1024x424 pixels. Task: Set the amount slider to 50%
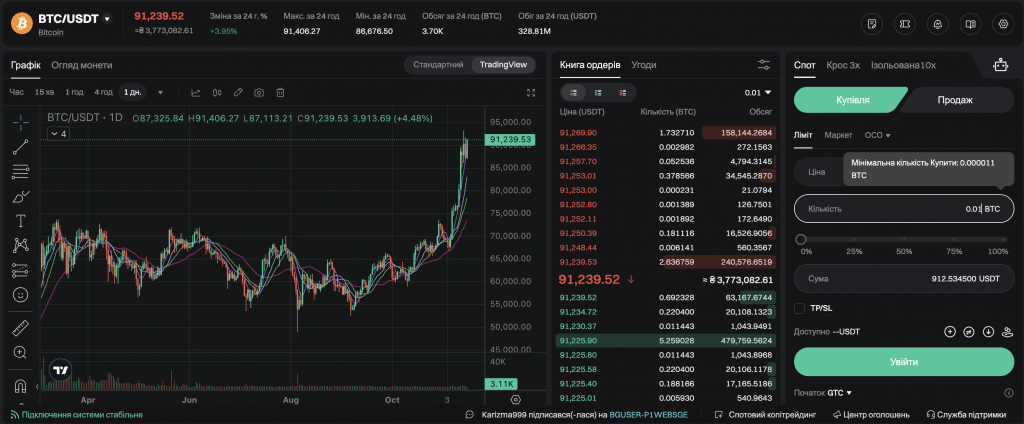[x=904, y=240]
